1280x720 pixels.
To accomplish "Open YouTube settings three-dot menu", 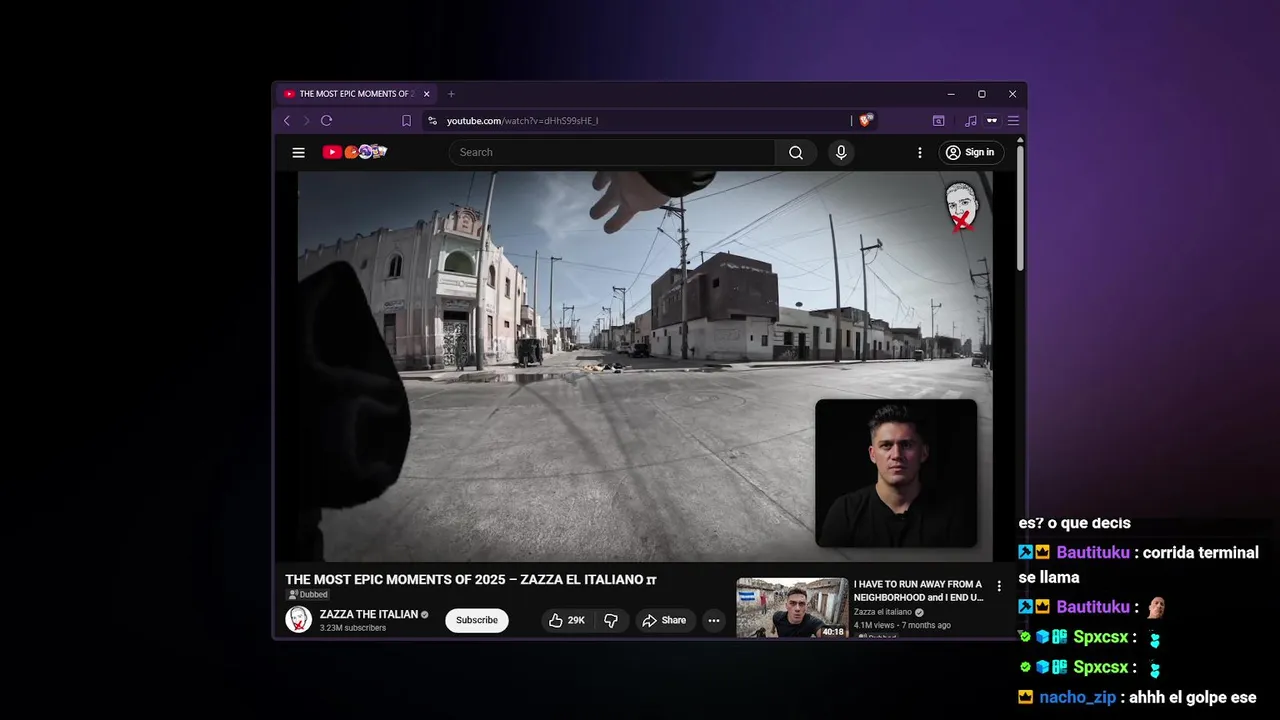I will 920,152.
